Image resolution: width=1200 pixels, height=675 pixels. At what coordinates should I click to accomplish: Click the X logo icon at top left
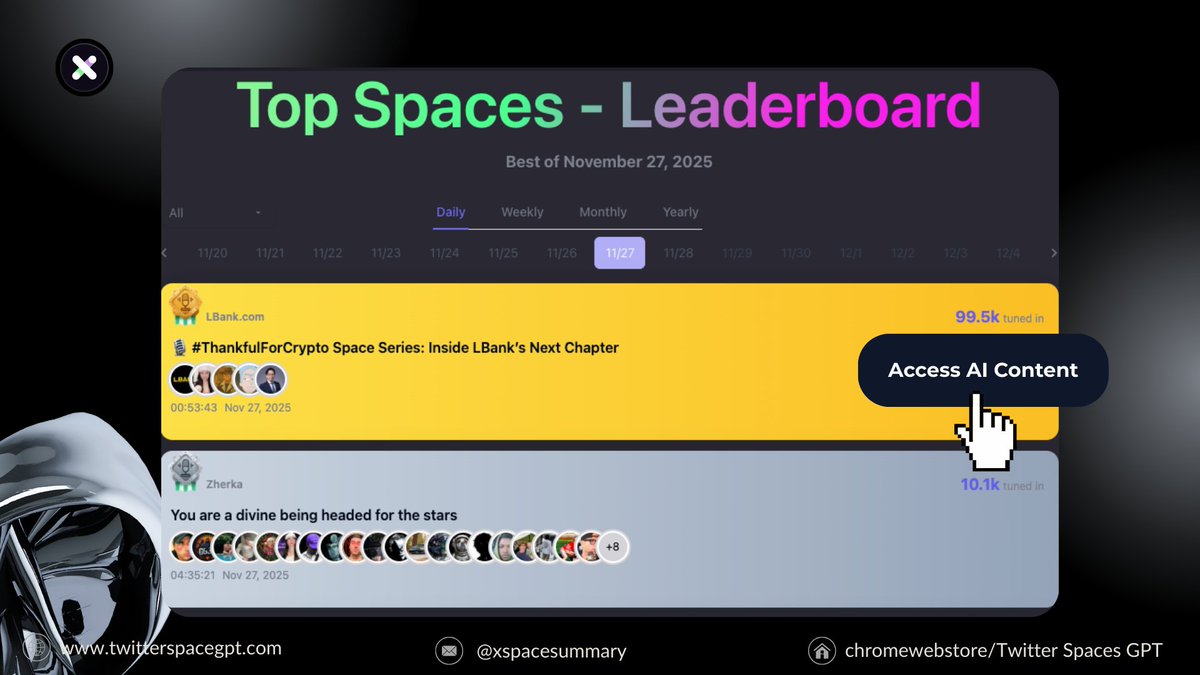pos(84,68)
